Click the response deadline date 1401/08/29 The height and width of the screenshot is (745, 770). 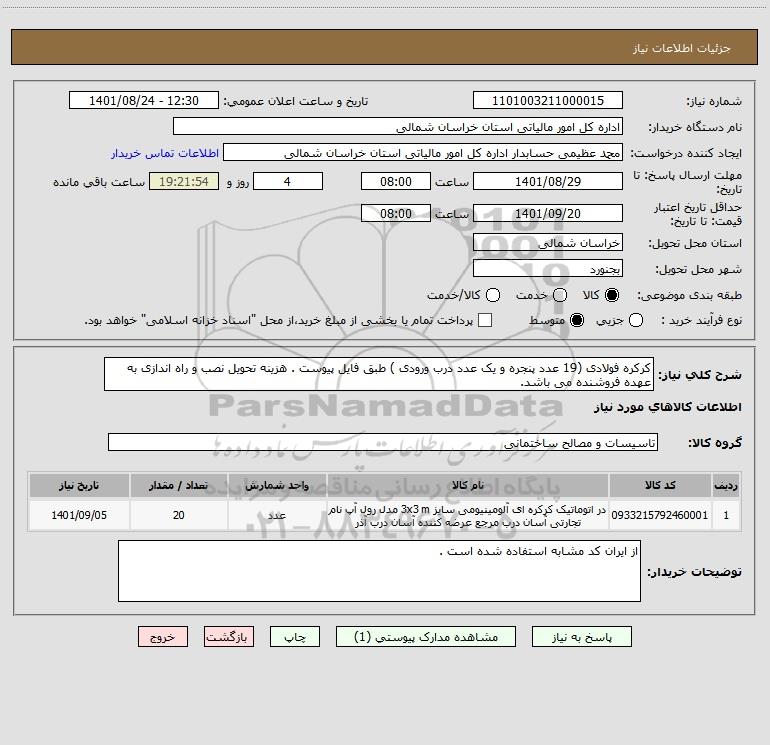(x=548, y=181)
